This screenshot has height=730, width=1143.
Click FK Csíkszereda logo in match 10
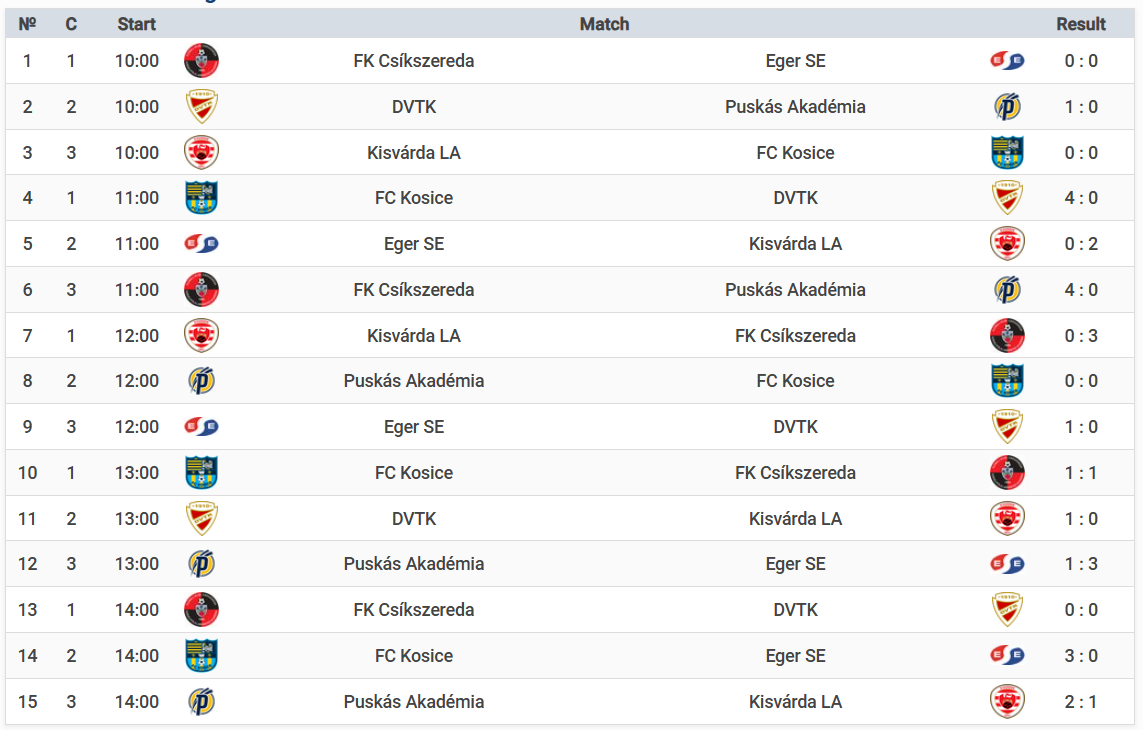[x=1007, y=473]
